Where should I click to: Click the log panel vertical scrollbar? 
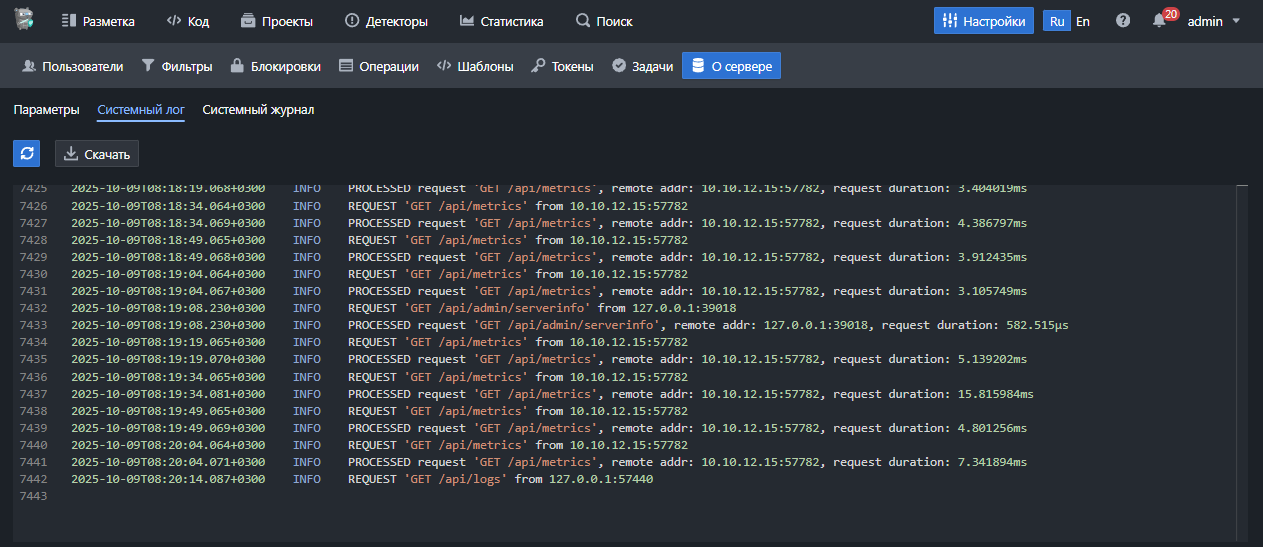(1241, 360)
